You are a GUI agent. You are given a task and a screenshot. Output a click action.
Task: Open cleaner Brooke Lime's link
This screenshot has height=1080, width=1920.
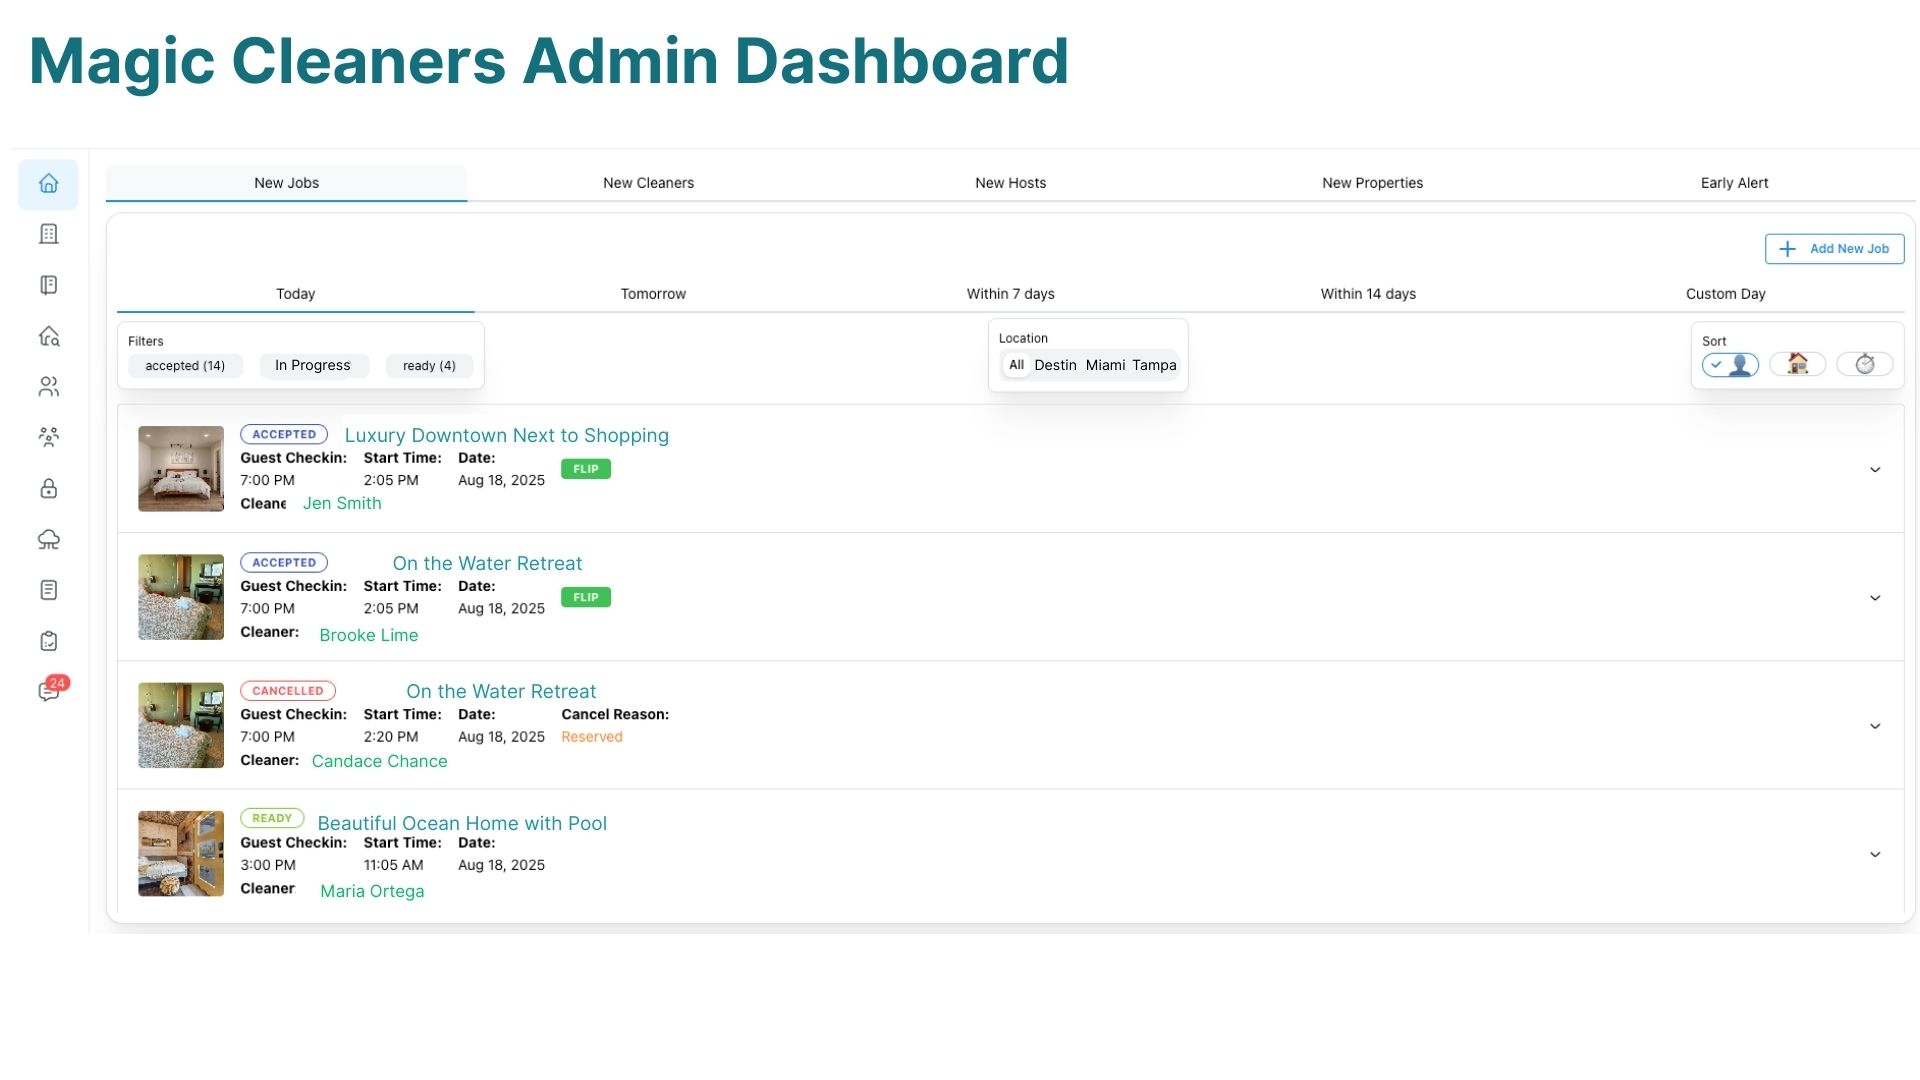(x=368, y=635)
